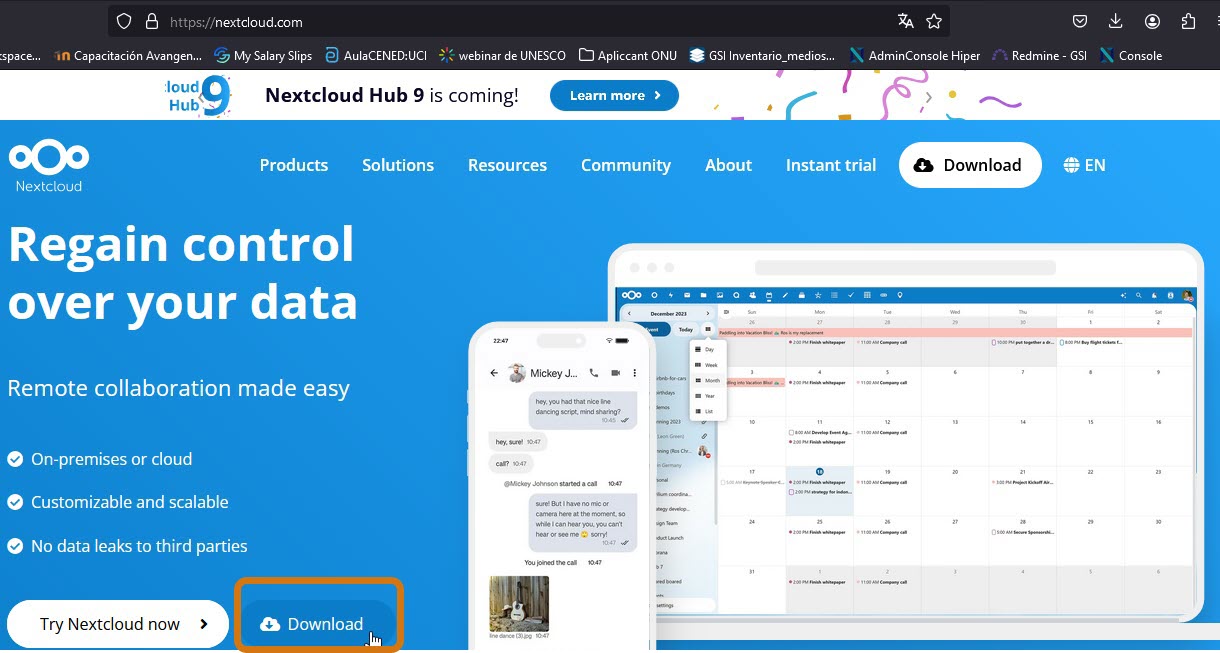Click Try Nextcloud now button
This screenshot has height=653, width=1220.
tap(119, 624)
